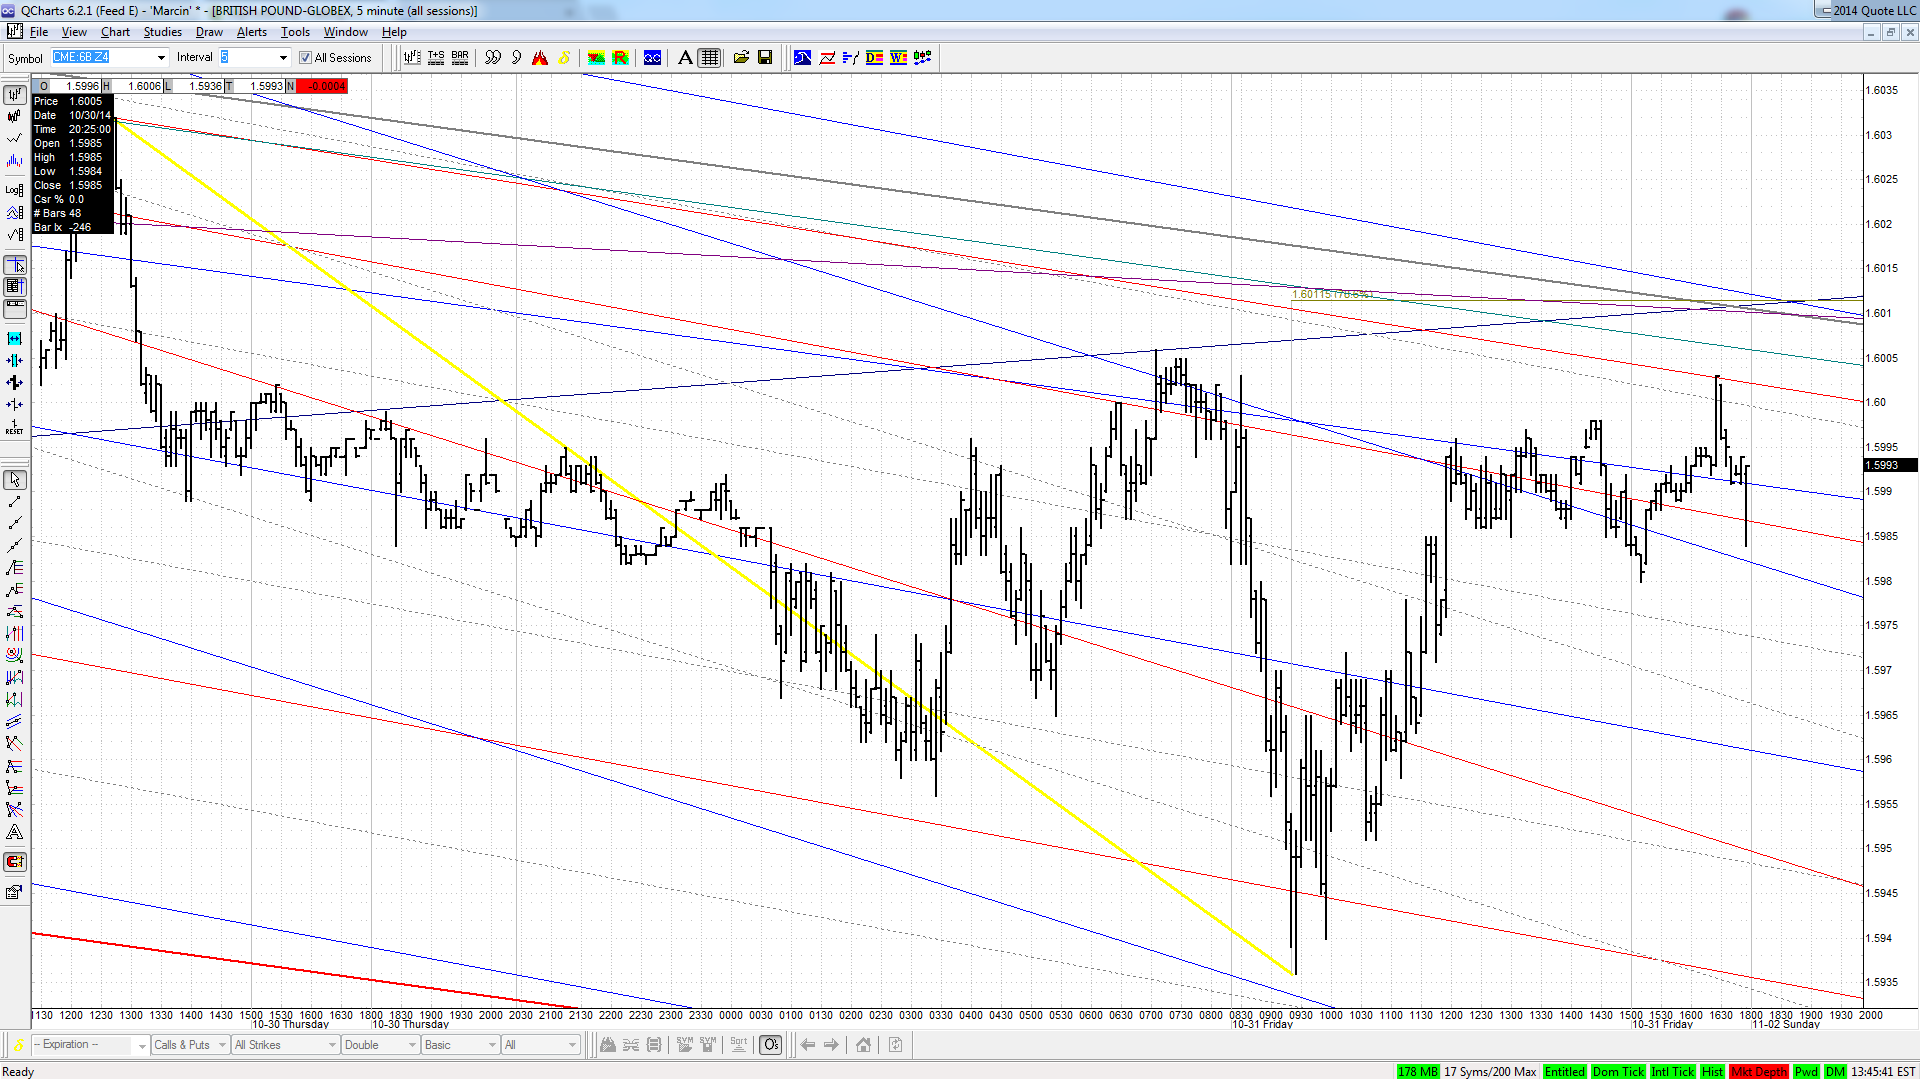Click the blue QC toolbar icon
1920x1080 pixels.
(652, 58)
